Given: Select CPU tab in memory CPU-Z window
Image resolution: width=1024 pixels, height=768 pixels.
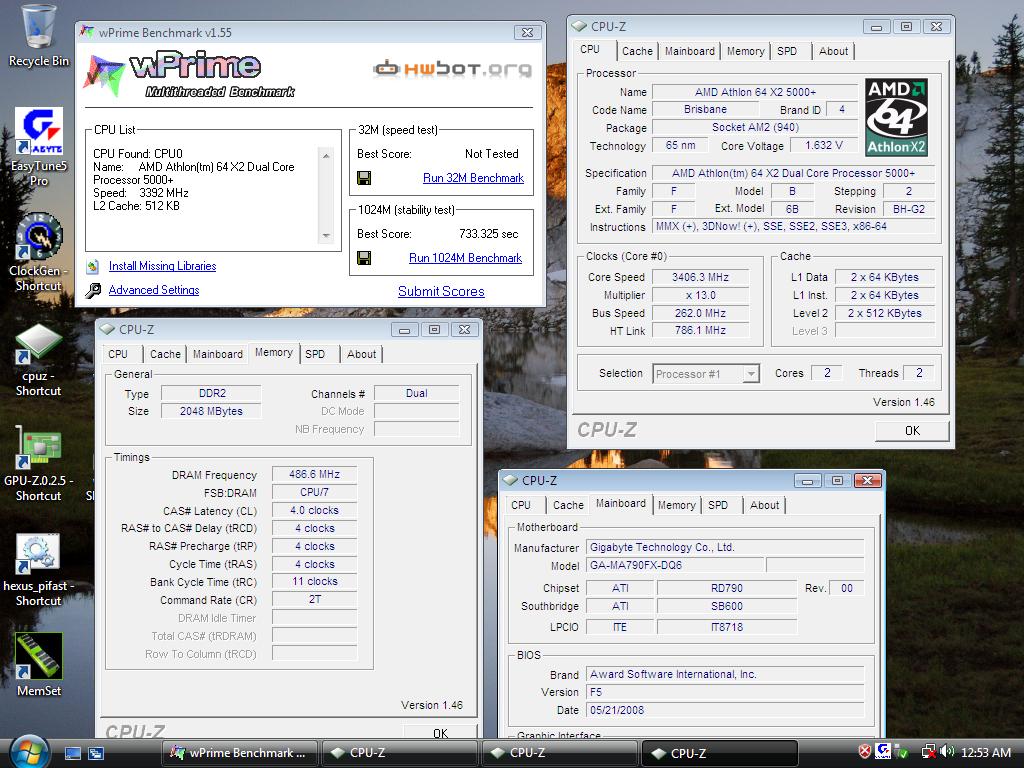Looking at the screenshot, I should [118, 354].
